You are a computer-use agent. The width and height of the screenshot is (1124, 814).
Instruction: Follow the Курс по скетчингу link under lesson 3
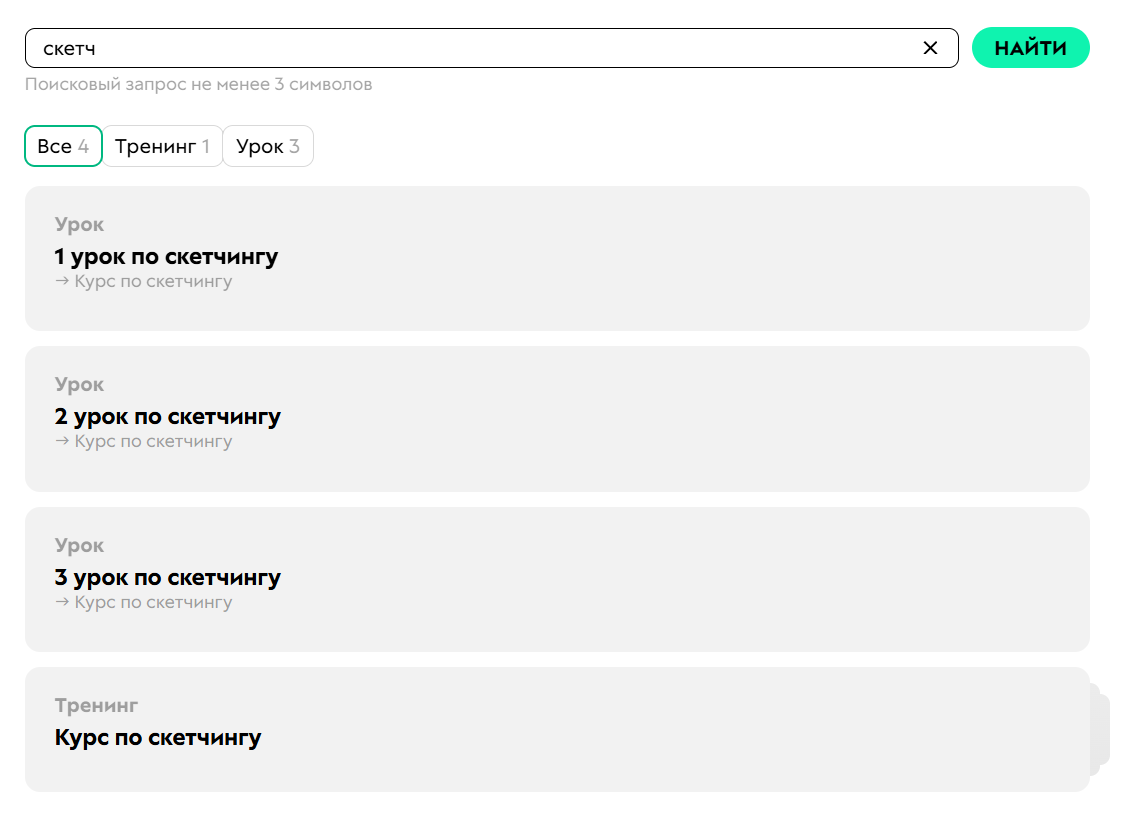(x=153, y=603)
